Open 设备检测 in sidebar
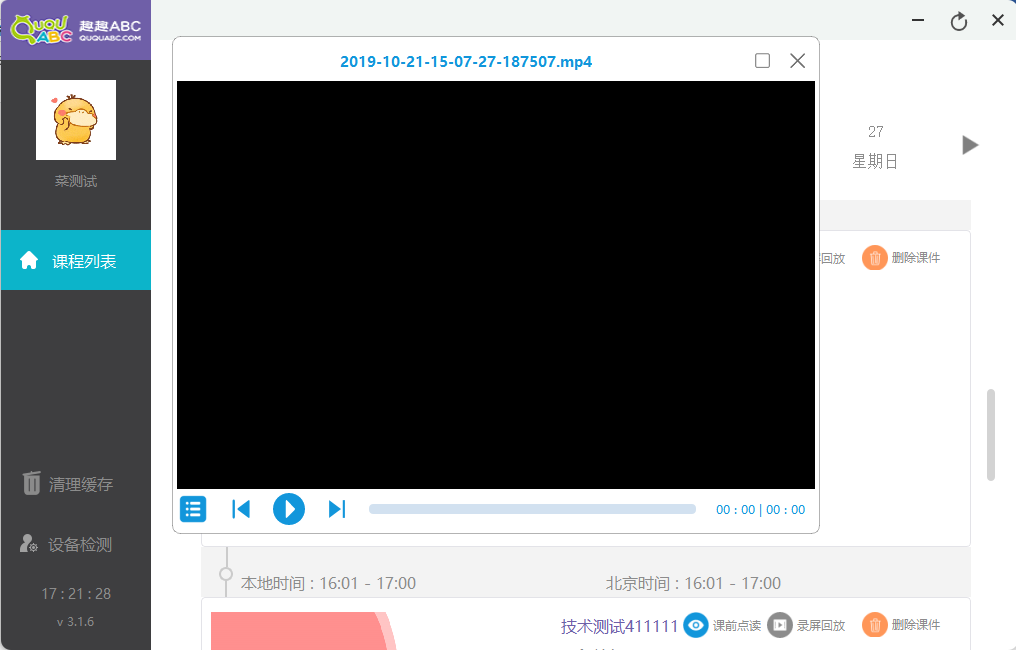 tap(67, 545)
